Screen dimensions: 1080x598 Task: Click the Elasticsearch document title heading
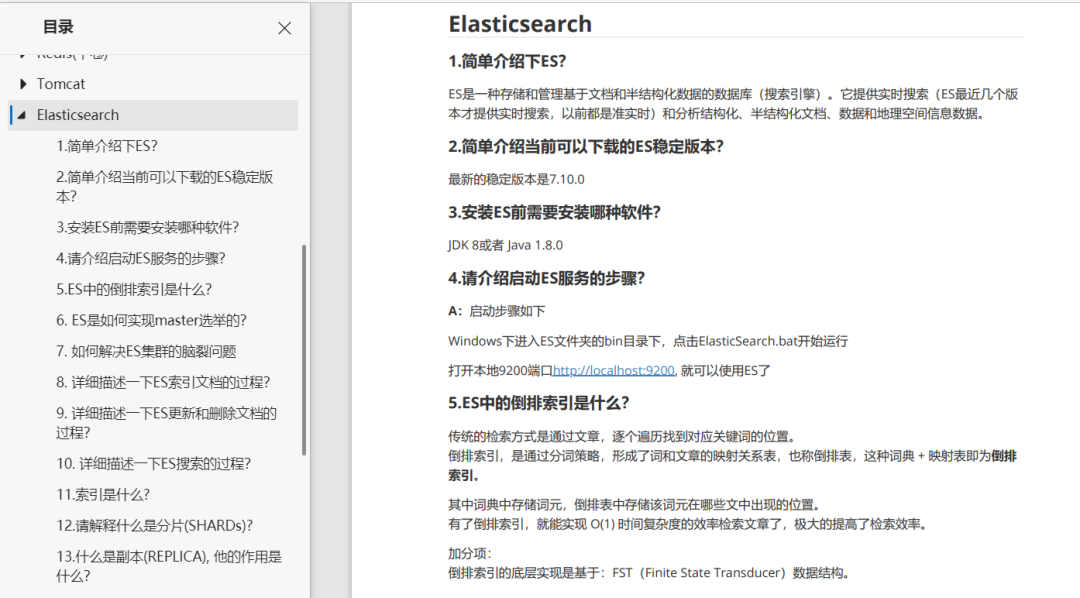pos(520,24)
